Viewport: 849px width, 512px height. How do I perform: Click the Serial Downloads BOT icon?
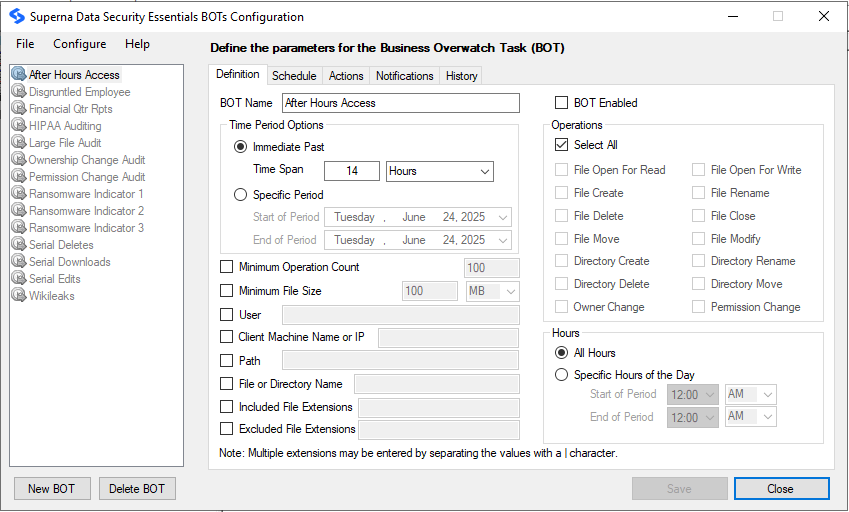(x=19, y=261)
